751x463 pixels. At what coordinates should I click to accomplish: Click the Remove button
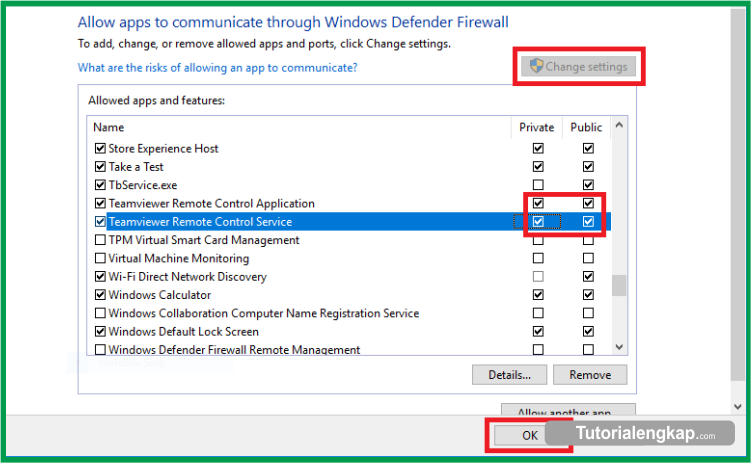(590, 375)
